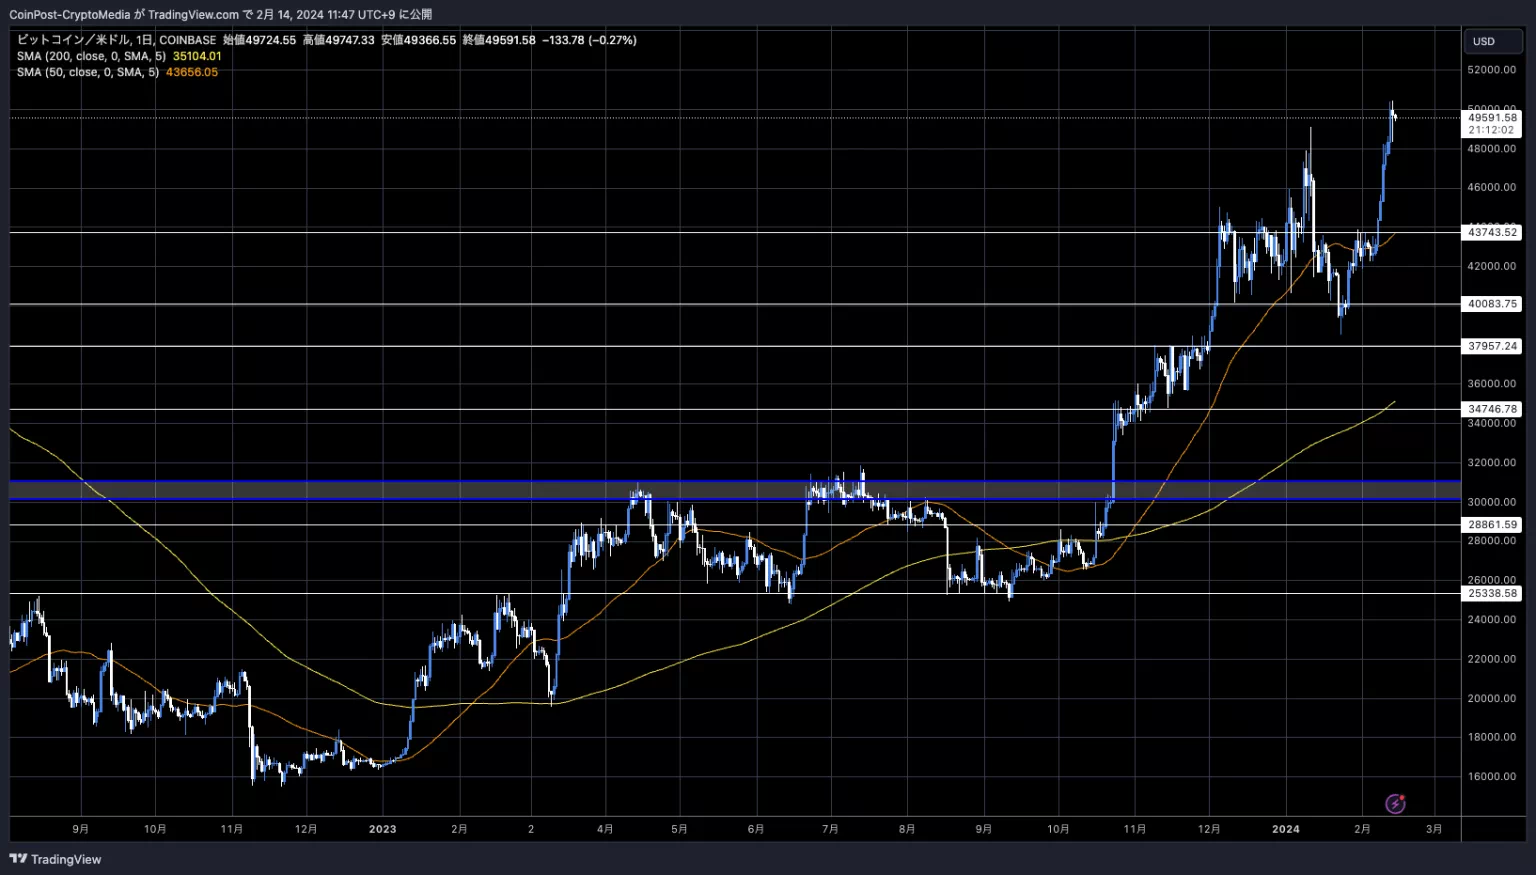Click the CoinPost-CryptoMedia publisher name
Screen dimensions: 1536x875
click(x=70, y=14)
